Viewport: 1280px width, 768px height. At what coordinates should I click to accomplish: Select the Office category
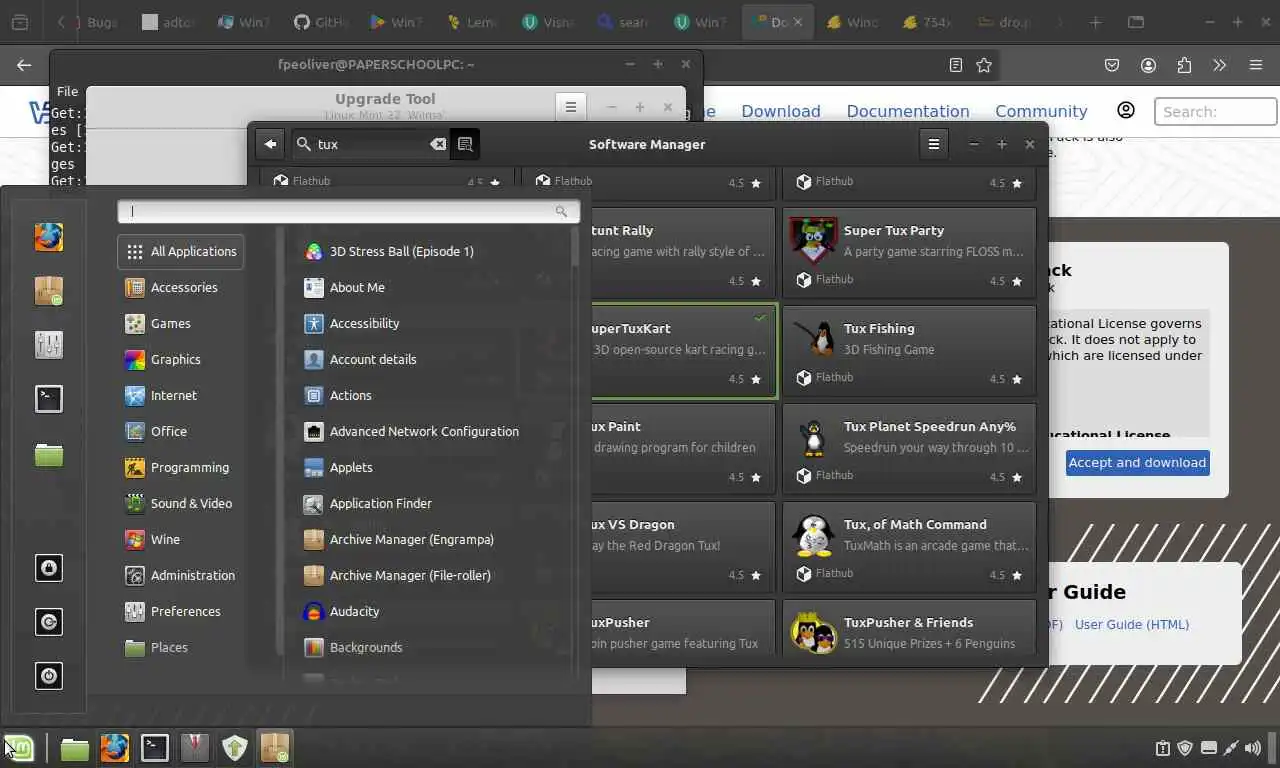180,431
